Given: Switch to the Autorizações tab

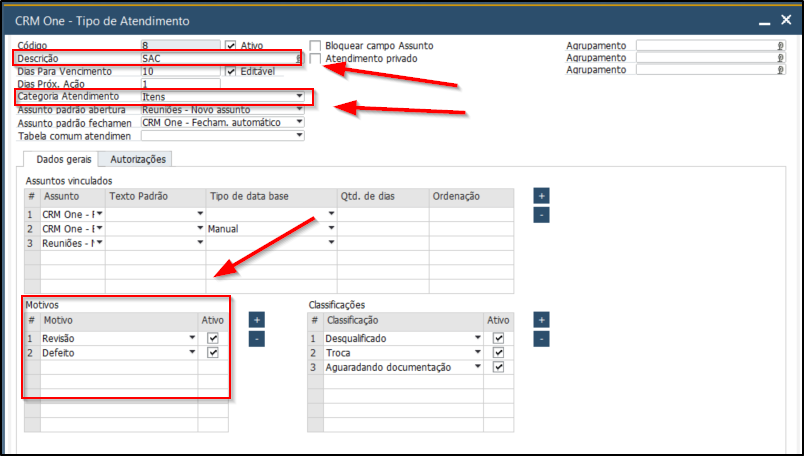Looking at the screenshot, I should 139,159.
